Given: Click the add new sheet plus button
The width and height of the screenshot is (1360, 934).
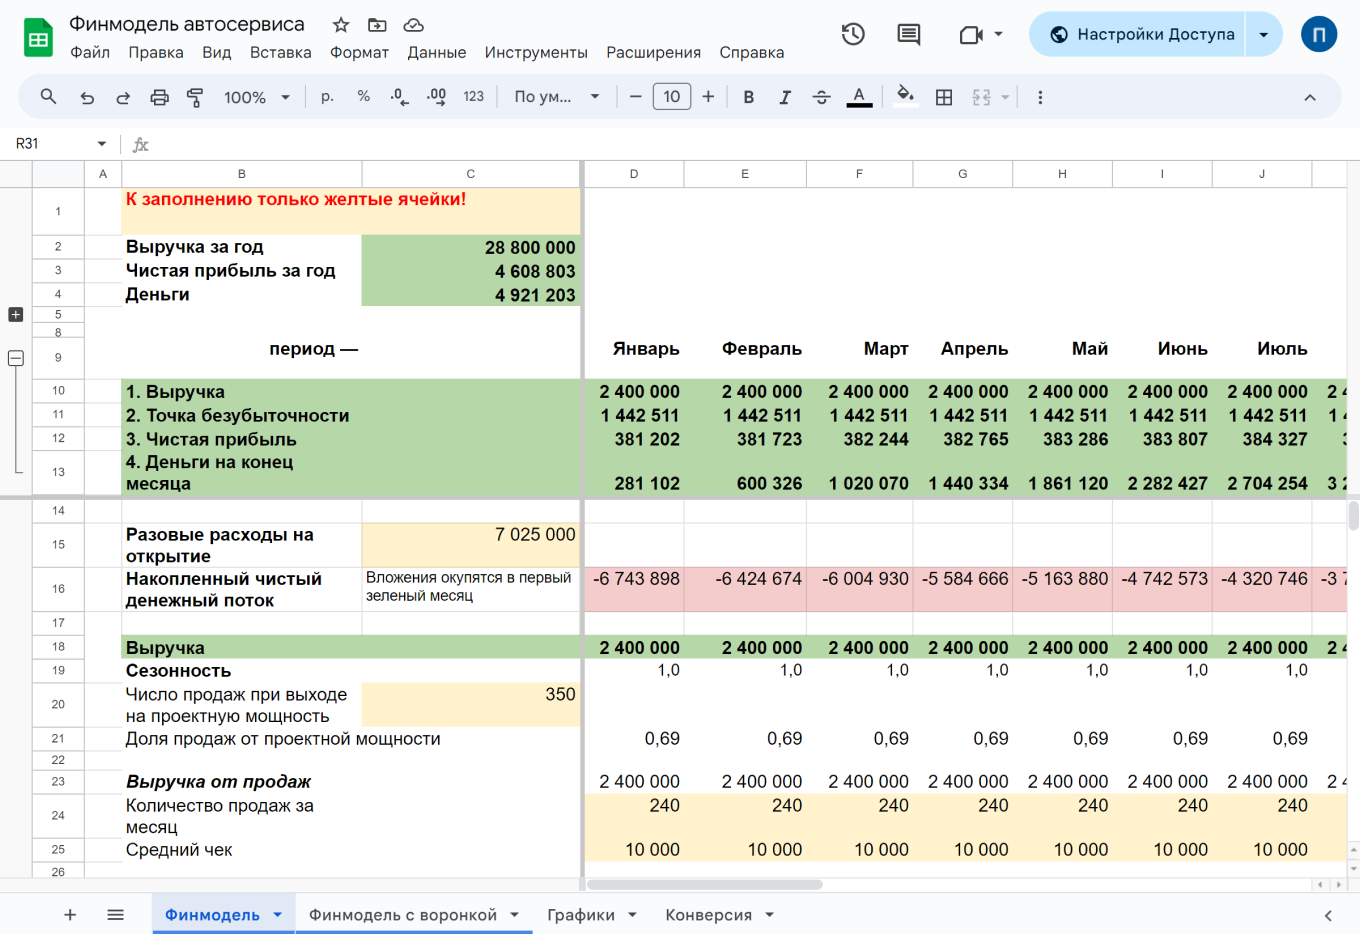Looking at the screenshot, I should [x=70, y=915].
